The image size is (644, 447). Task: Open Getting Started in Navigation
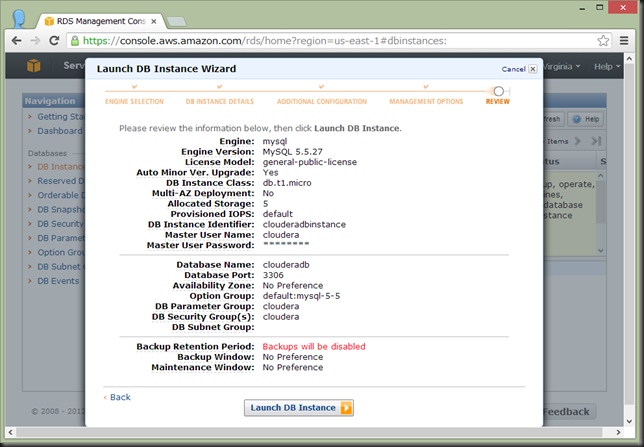60,117
